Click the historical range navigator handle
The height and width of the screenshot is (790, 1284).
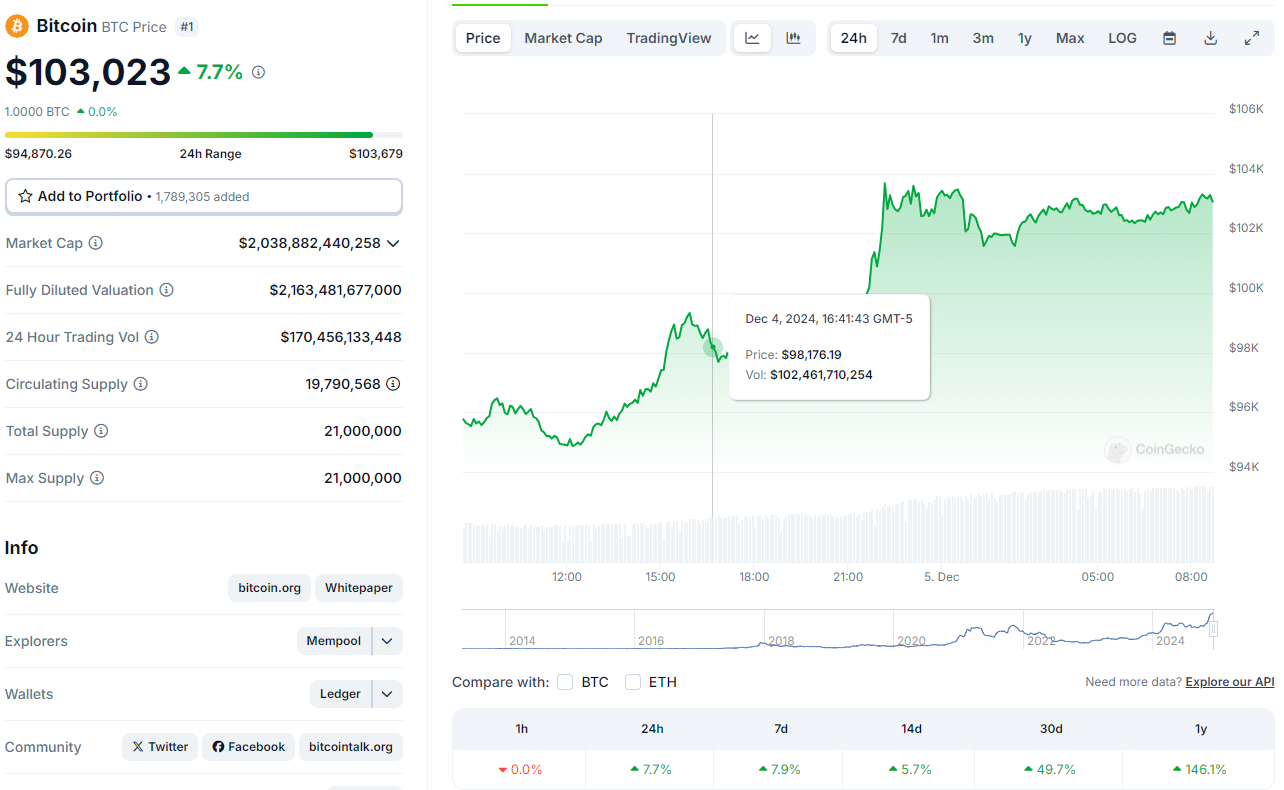coord(1214,629)
